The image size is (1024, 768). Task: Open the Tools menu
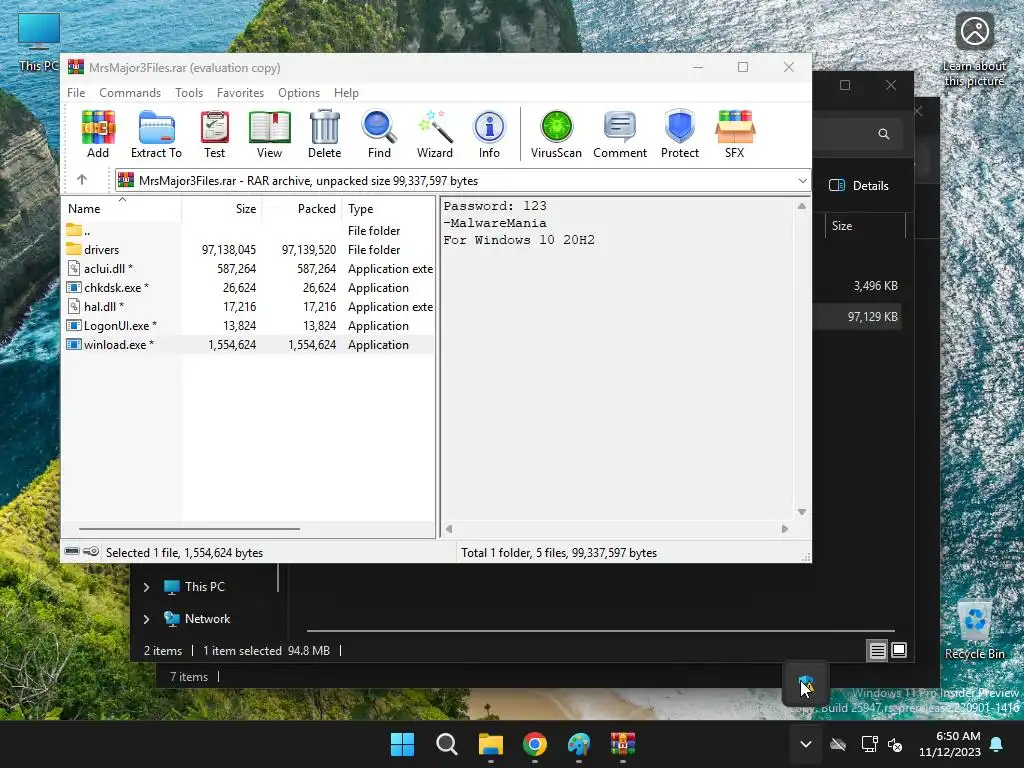189,93
